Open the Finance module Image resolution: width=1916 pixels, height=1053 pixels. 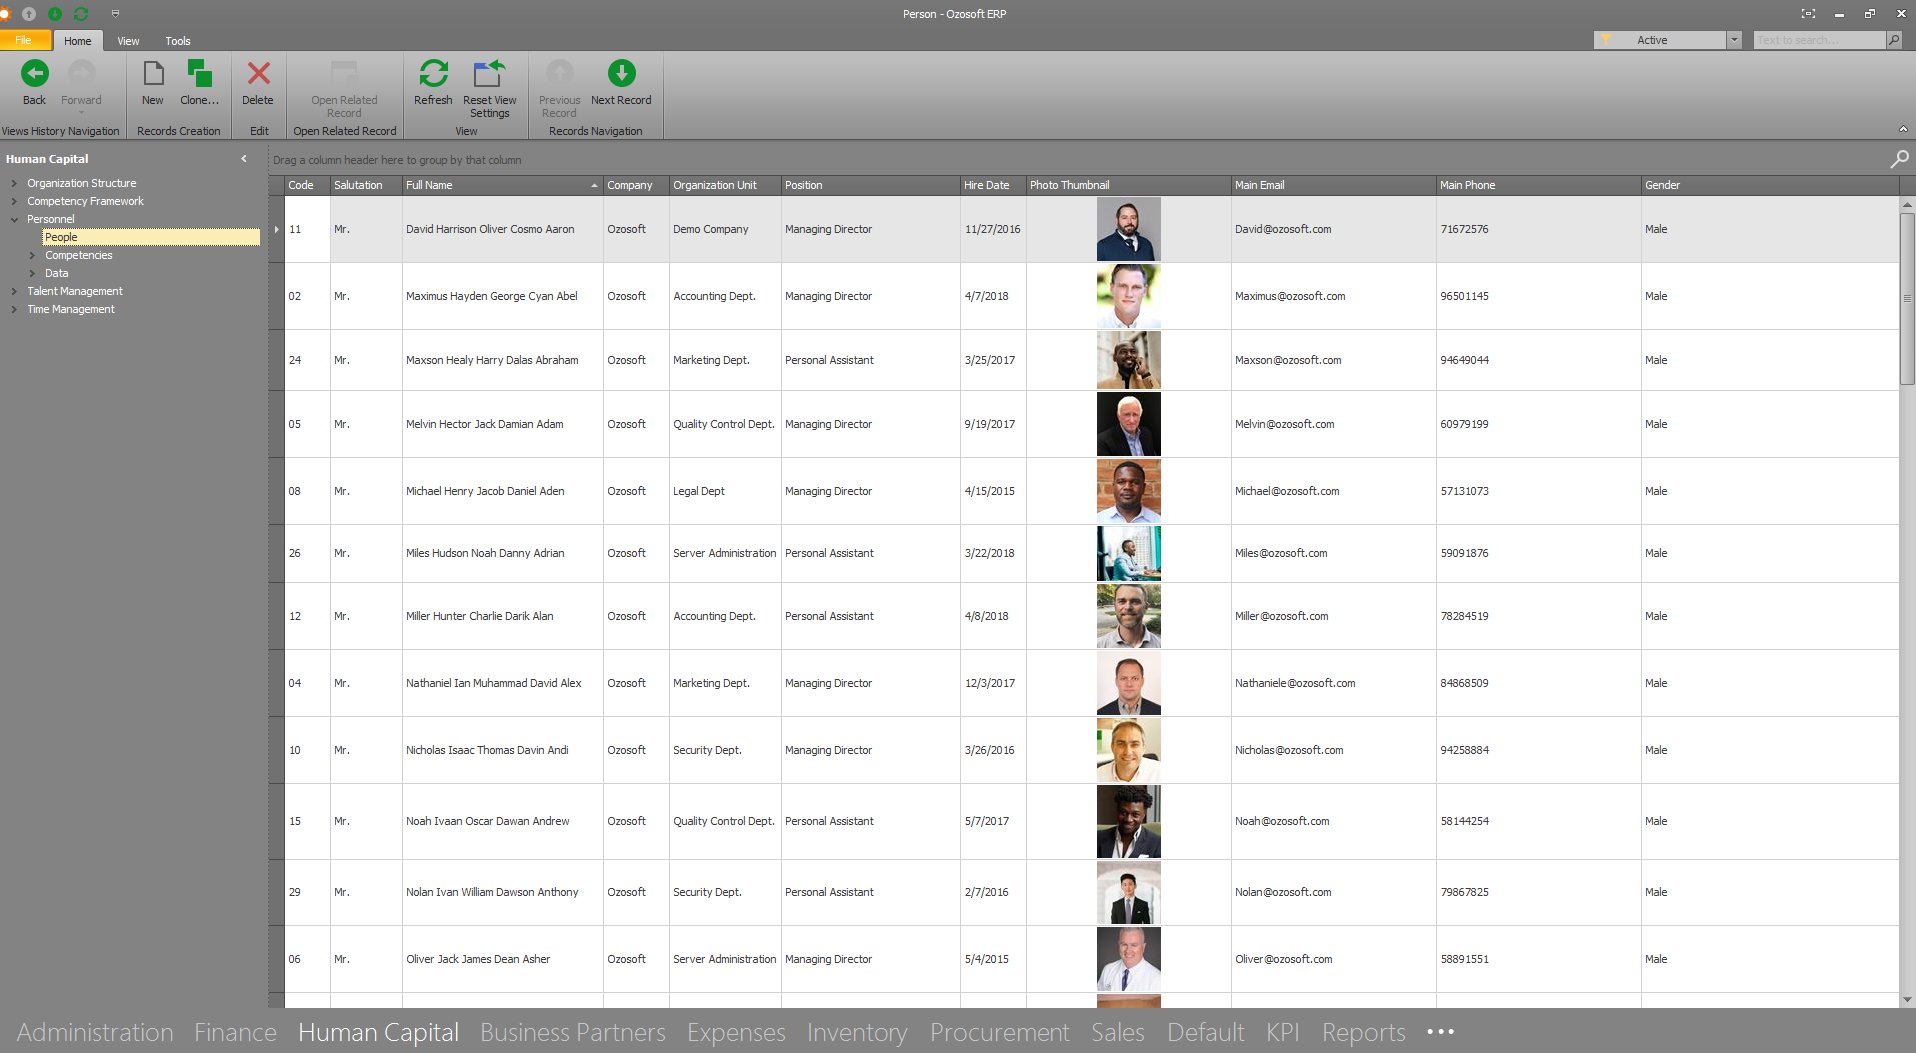coord(235,1032)
